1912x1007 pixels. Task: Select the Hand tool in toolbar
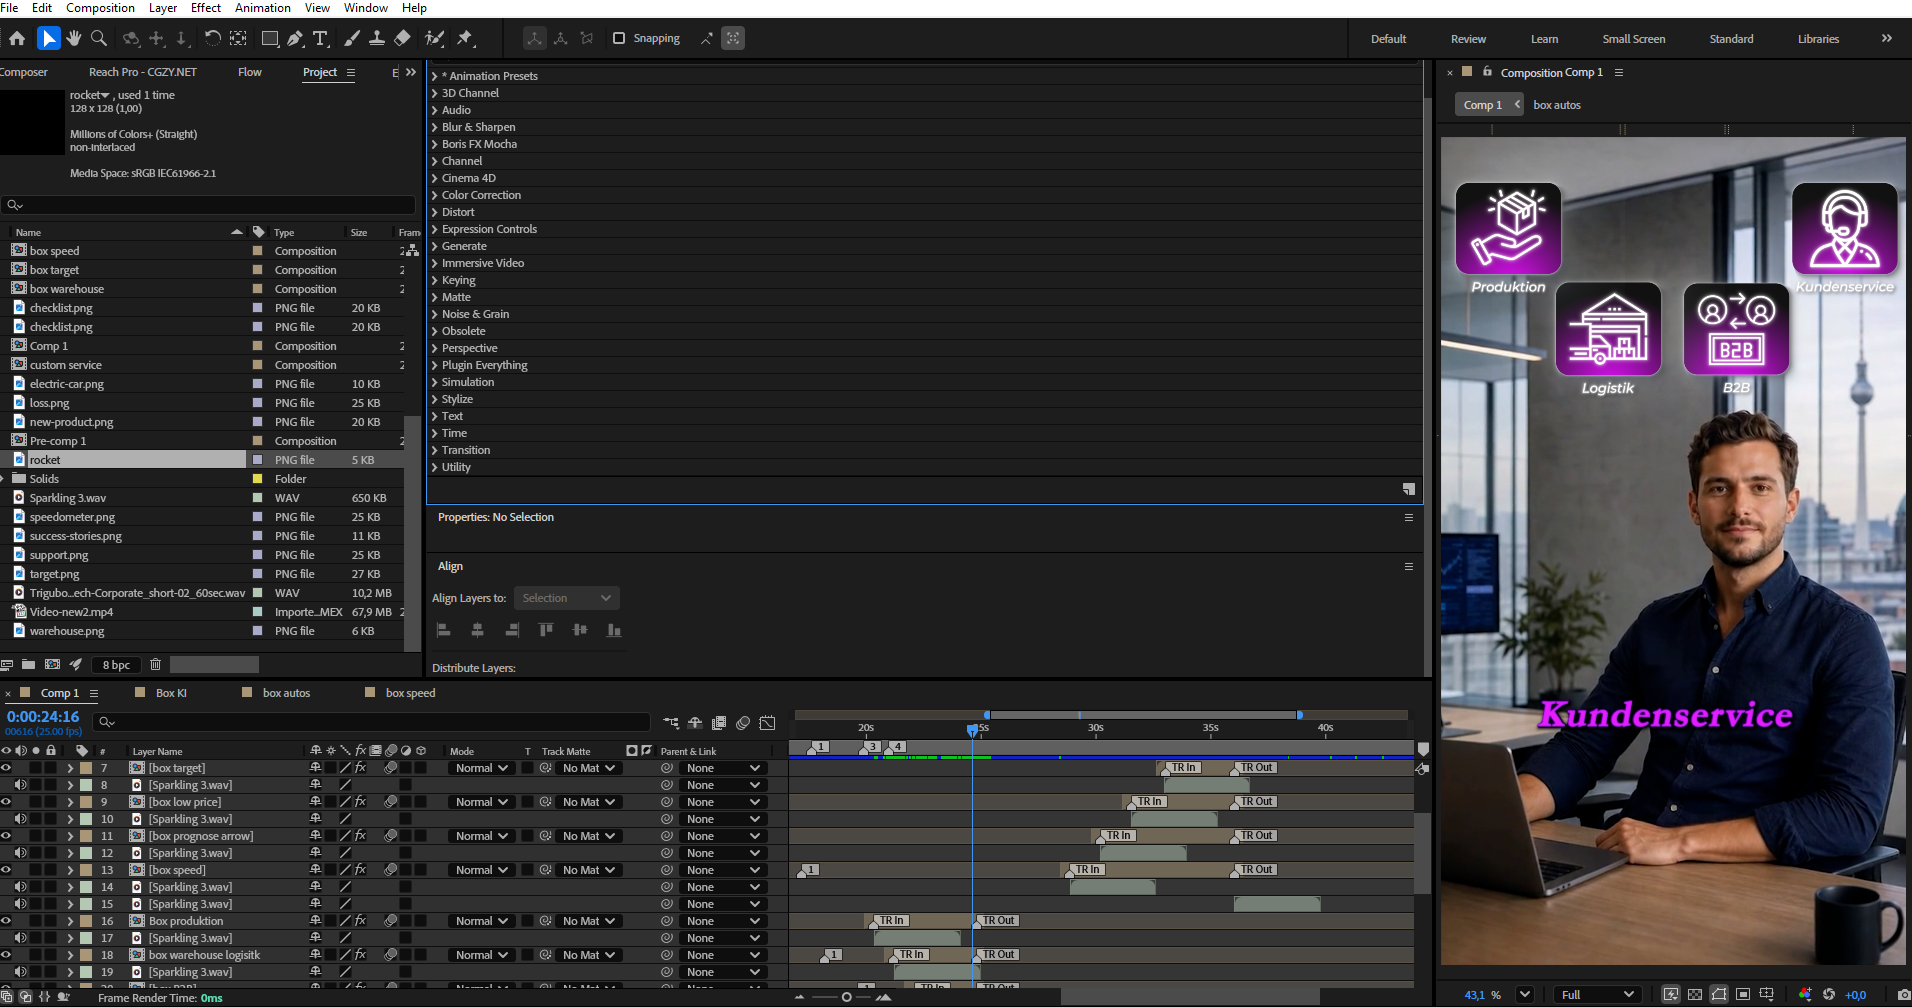point(74,38)
